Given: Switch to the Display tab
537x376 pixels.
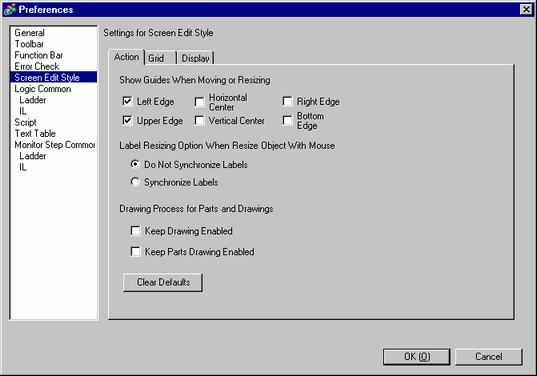Looking at the screenshot, I should pyautogui.click(x=195, y=58).
